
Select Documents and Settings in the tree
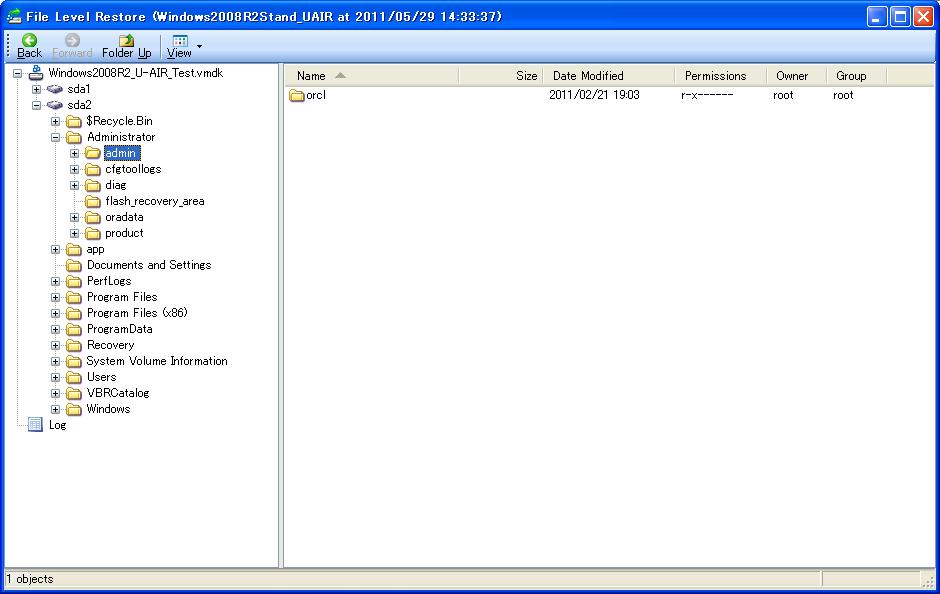pyautogui.click(x=149, y=265)
